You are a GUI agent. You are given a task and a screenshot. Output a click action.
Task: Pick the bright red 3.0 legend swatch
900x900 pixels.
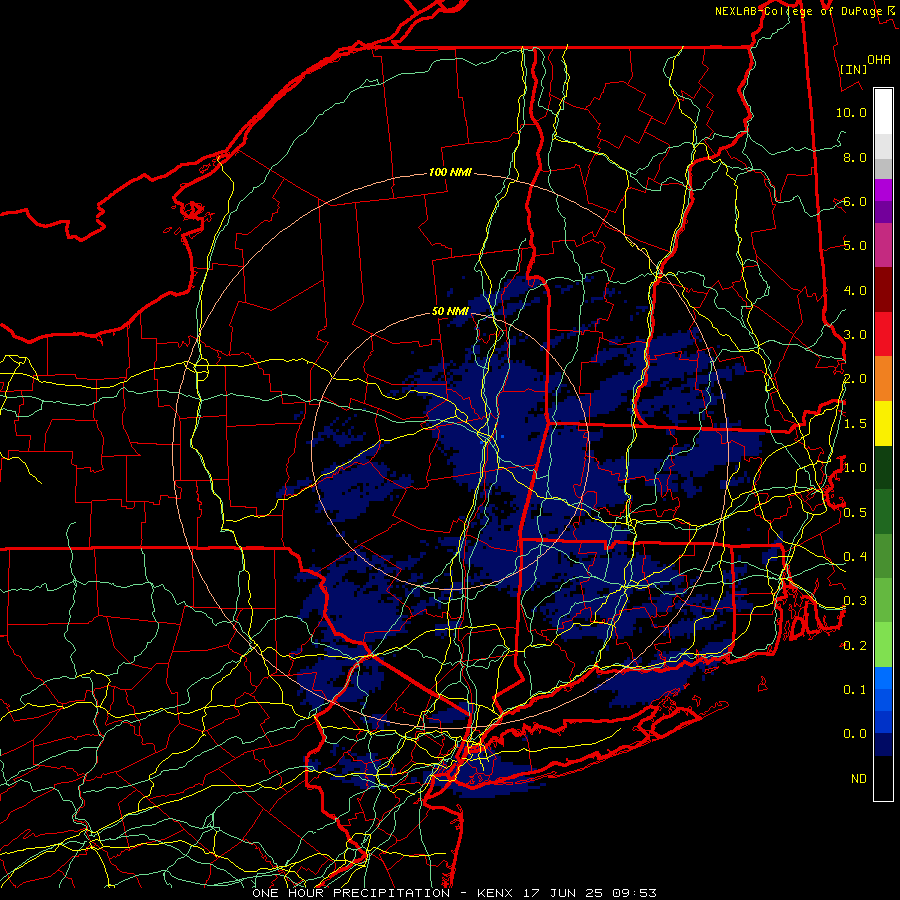point(883,334)
